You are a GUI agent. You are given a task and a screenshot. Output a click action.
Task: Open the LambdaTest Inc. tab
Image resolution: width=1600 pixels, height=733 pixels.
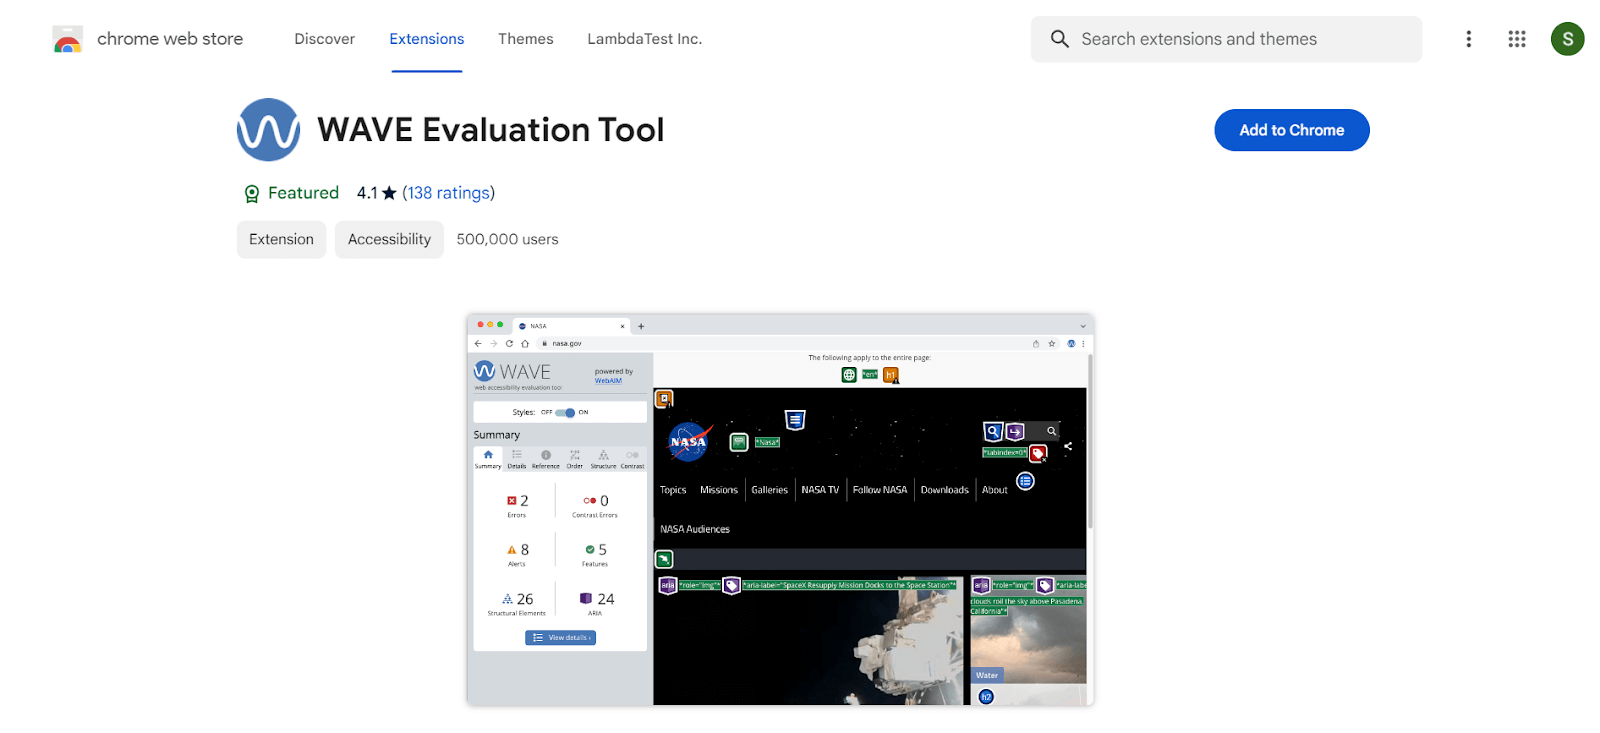coord(645,39)
